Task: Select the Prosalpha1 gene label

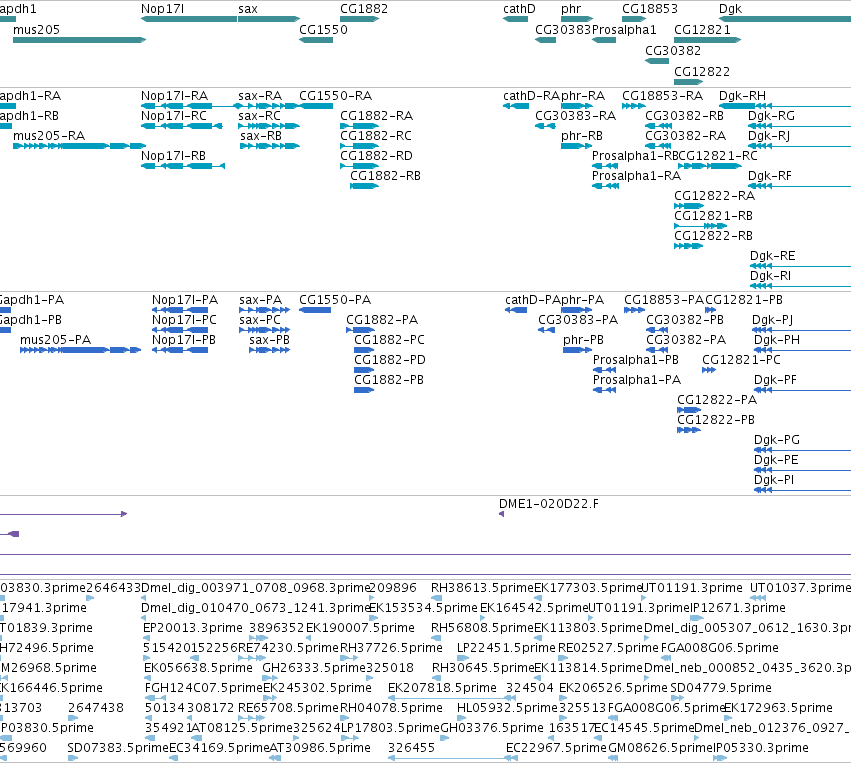Action: coord(624,29)
